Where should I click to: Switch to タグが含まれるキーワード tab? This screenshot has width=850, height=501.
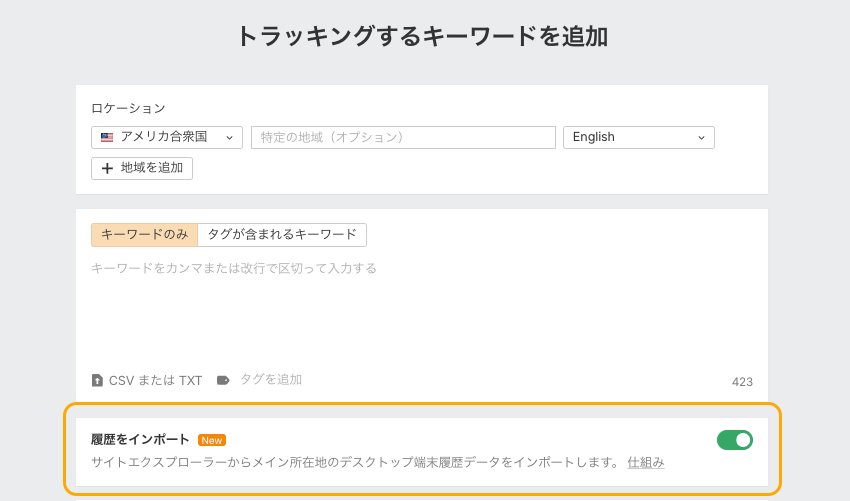click(x=282, y=234)
